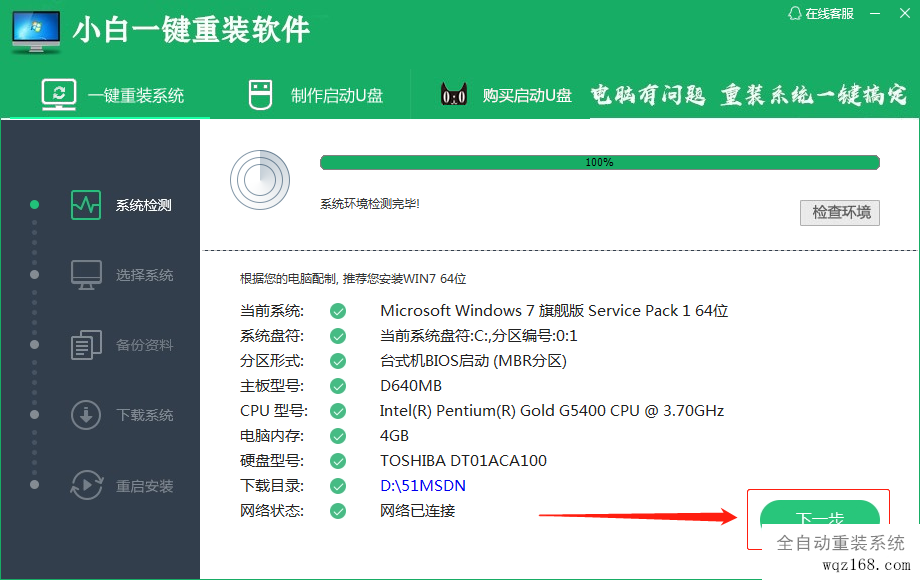Viewport: 920px width, 580px height.
Task: Click the U盘 drive icon
Action: [260, 95]
